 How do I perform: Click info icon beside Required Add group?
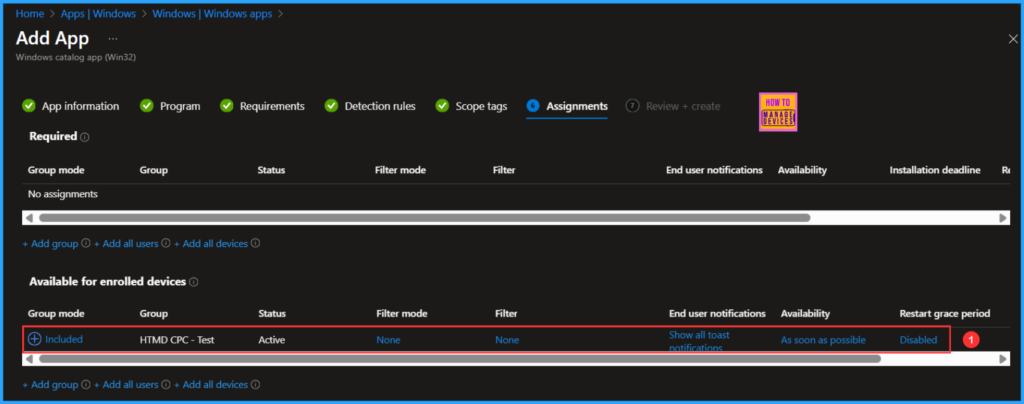tap(85, 243)
